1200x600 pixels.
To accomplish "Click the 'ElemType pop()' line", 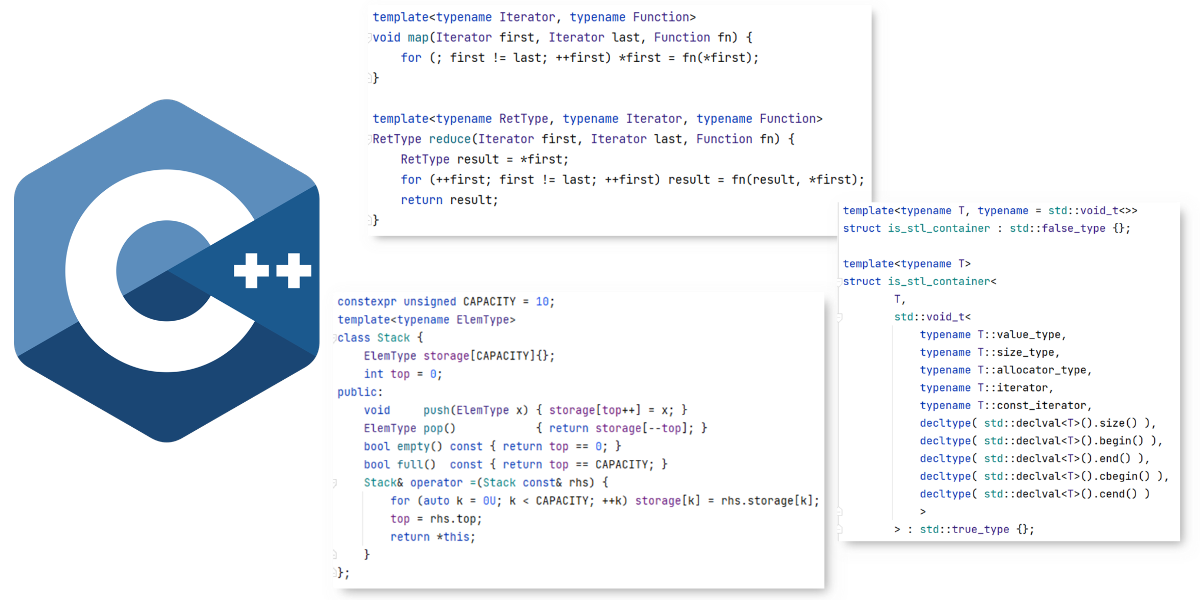I will [535, 428].
